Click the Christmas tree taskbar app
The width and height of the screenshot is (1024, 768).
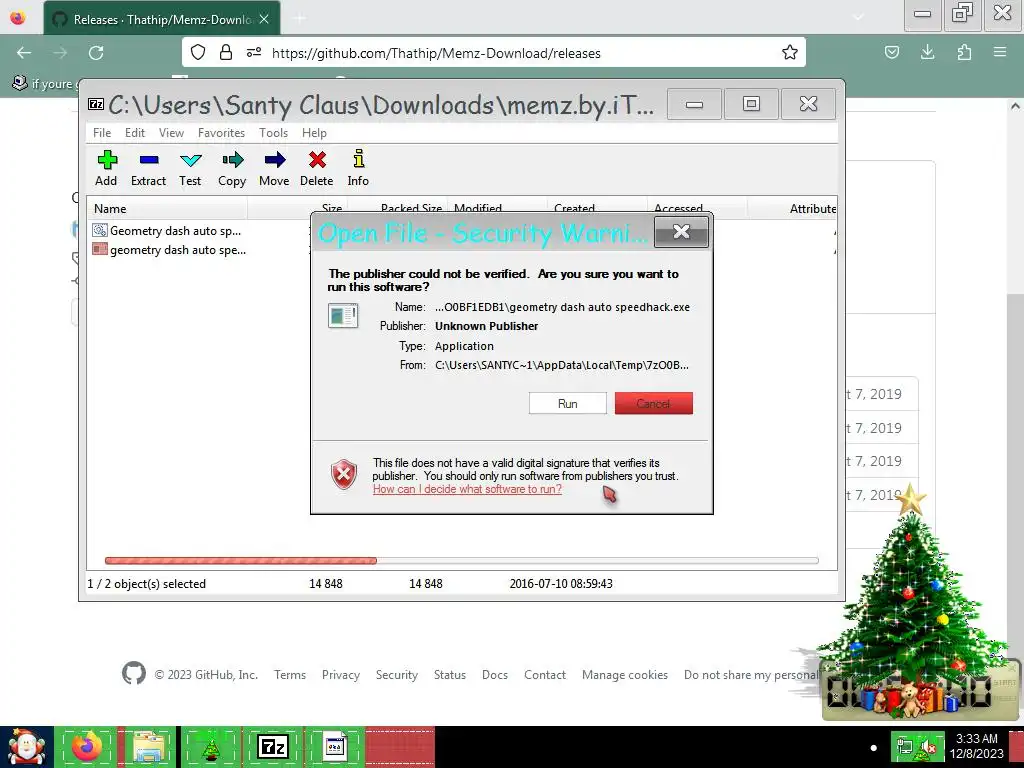(x=210, y=747)
